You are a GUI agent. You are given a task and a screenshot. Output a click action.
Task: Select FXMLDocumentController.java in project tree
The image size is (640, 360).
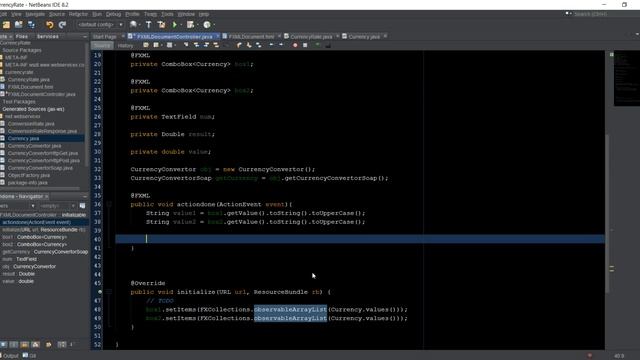pyautogui.click(x=41, y=94)
